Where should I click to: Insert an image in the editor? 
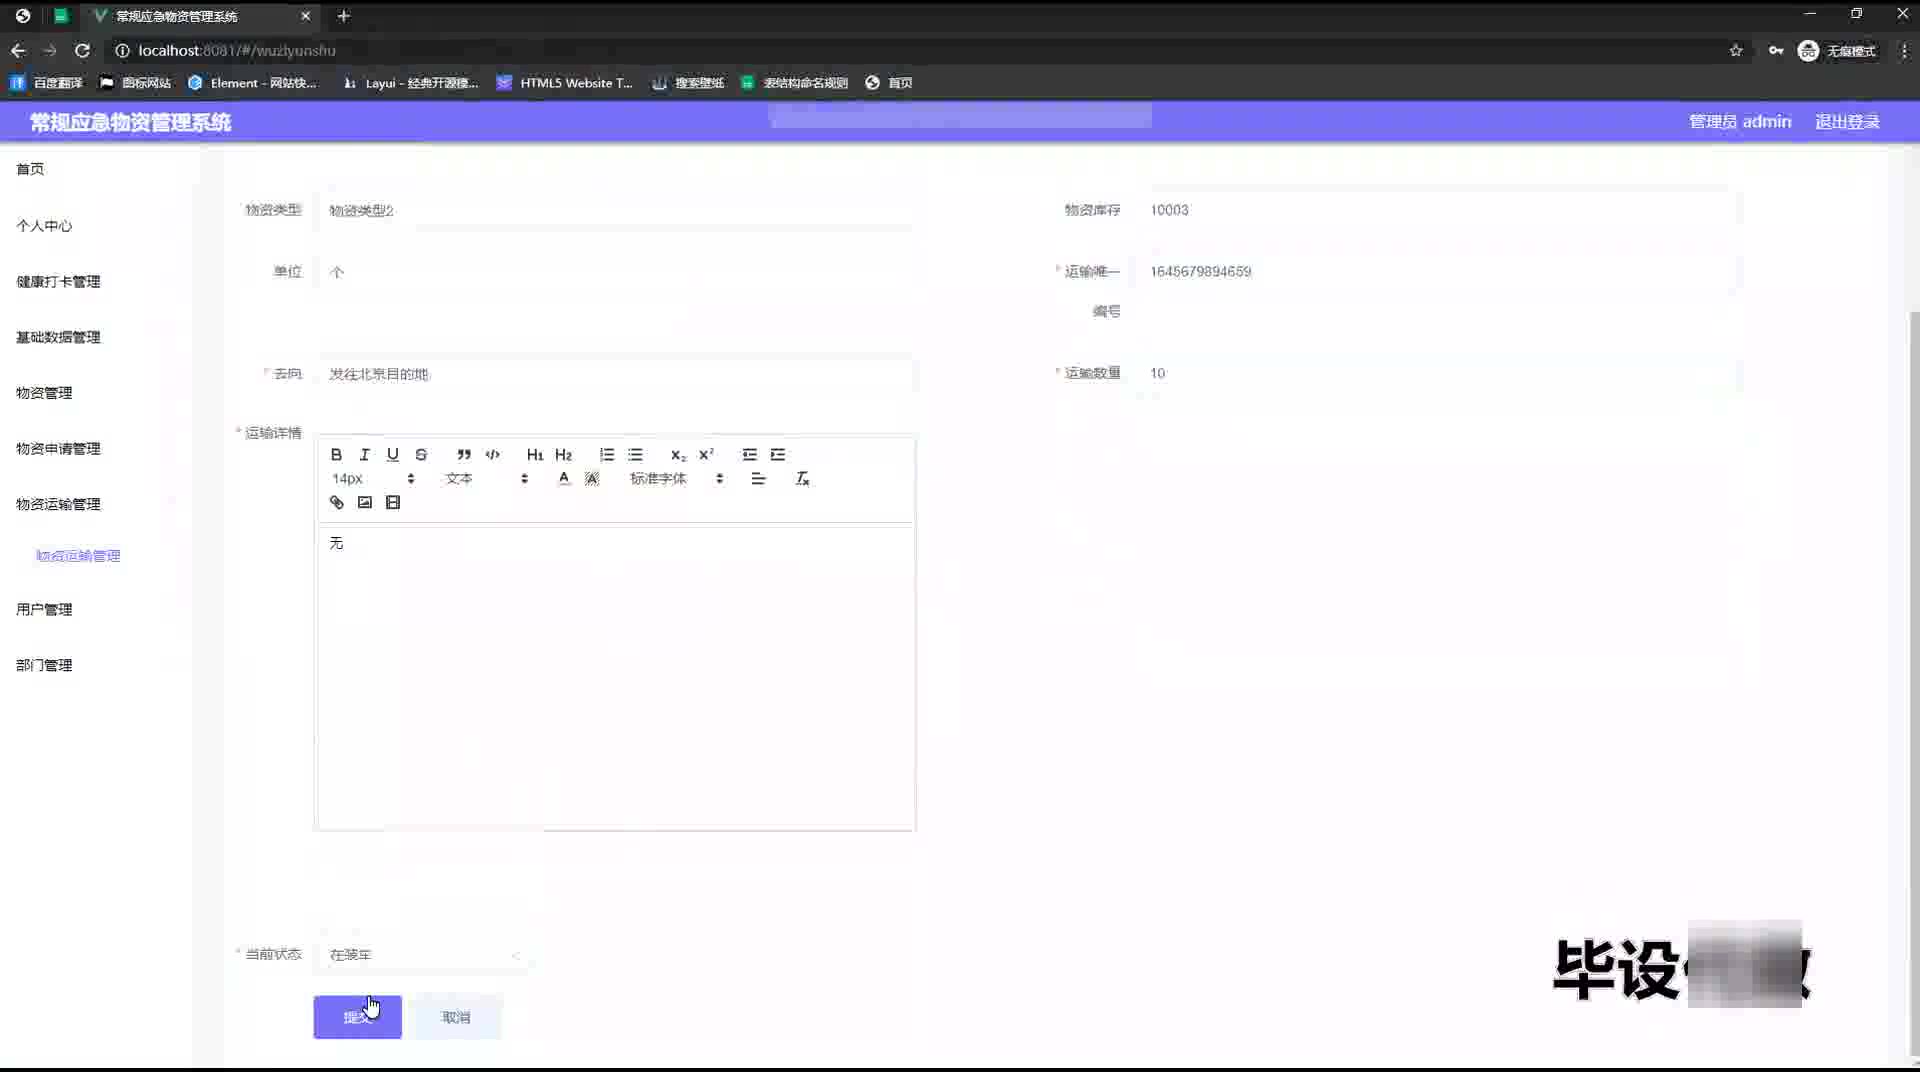(364, 502)
